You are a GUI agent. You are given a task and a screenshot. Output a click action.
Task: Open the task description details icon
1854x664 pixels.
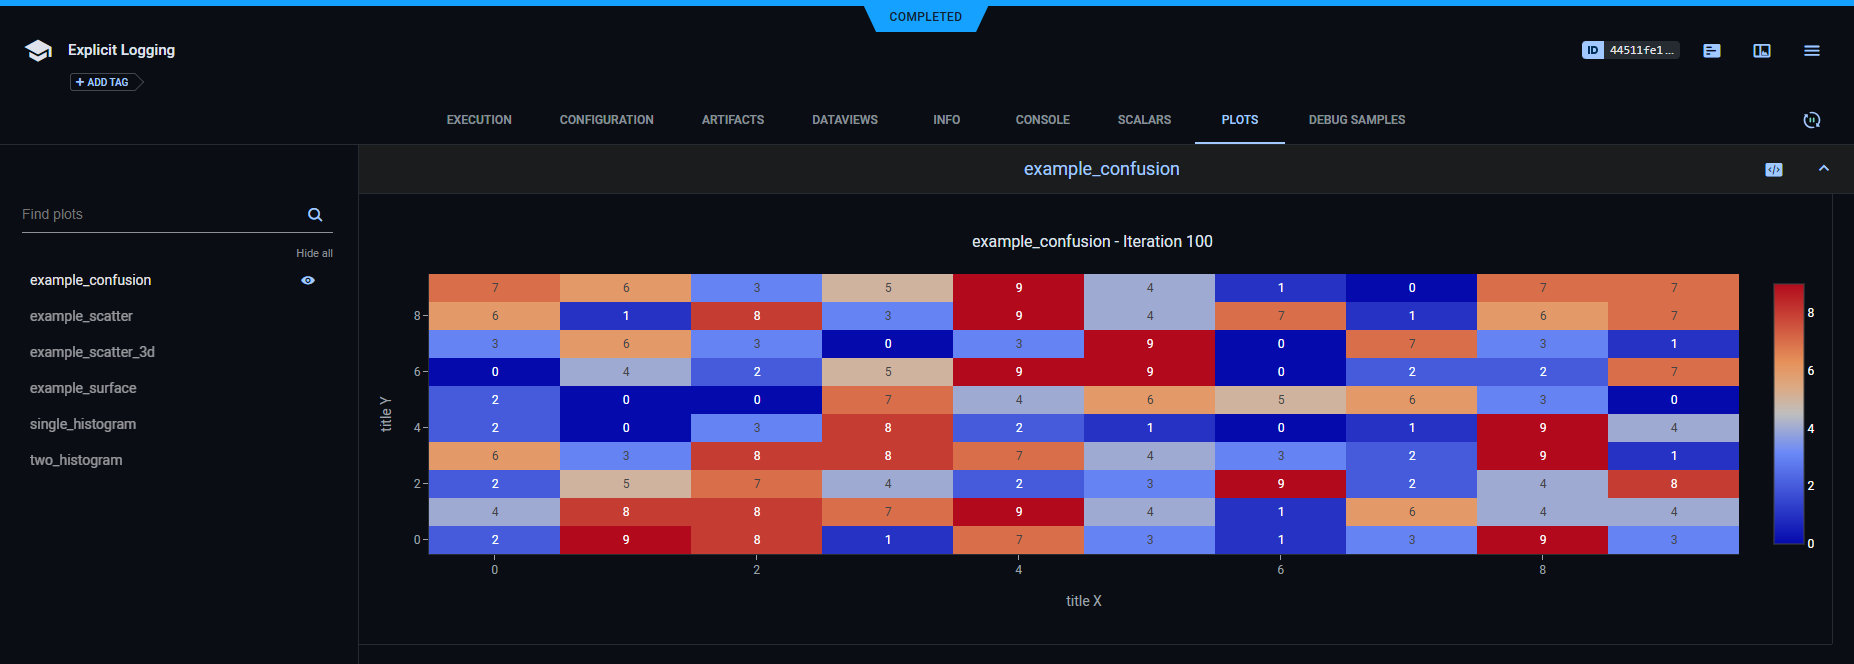click(x=1712, y=50)
